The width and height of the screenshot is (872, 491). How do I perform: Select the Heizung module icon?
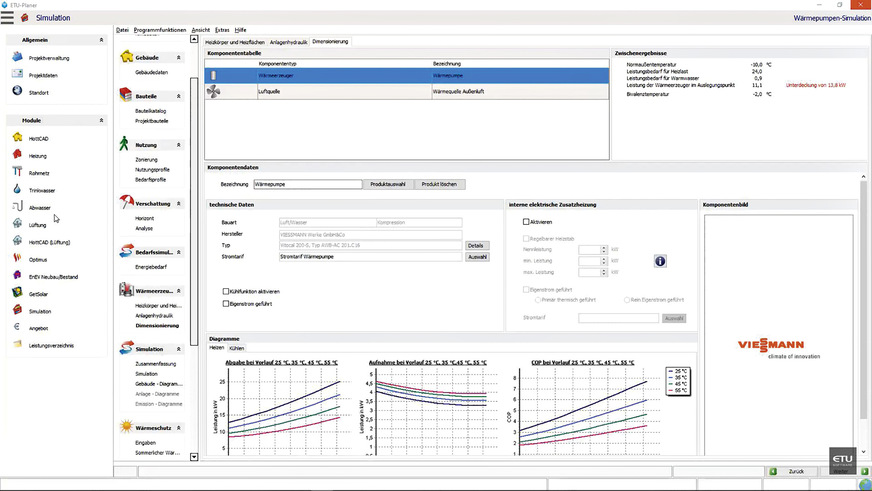[17, 155]
